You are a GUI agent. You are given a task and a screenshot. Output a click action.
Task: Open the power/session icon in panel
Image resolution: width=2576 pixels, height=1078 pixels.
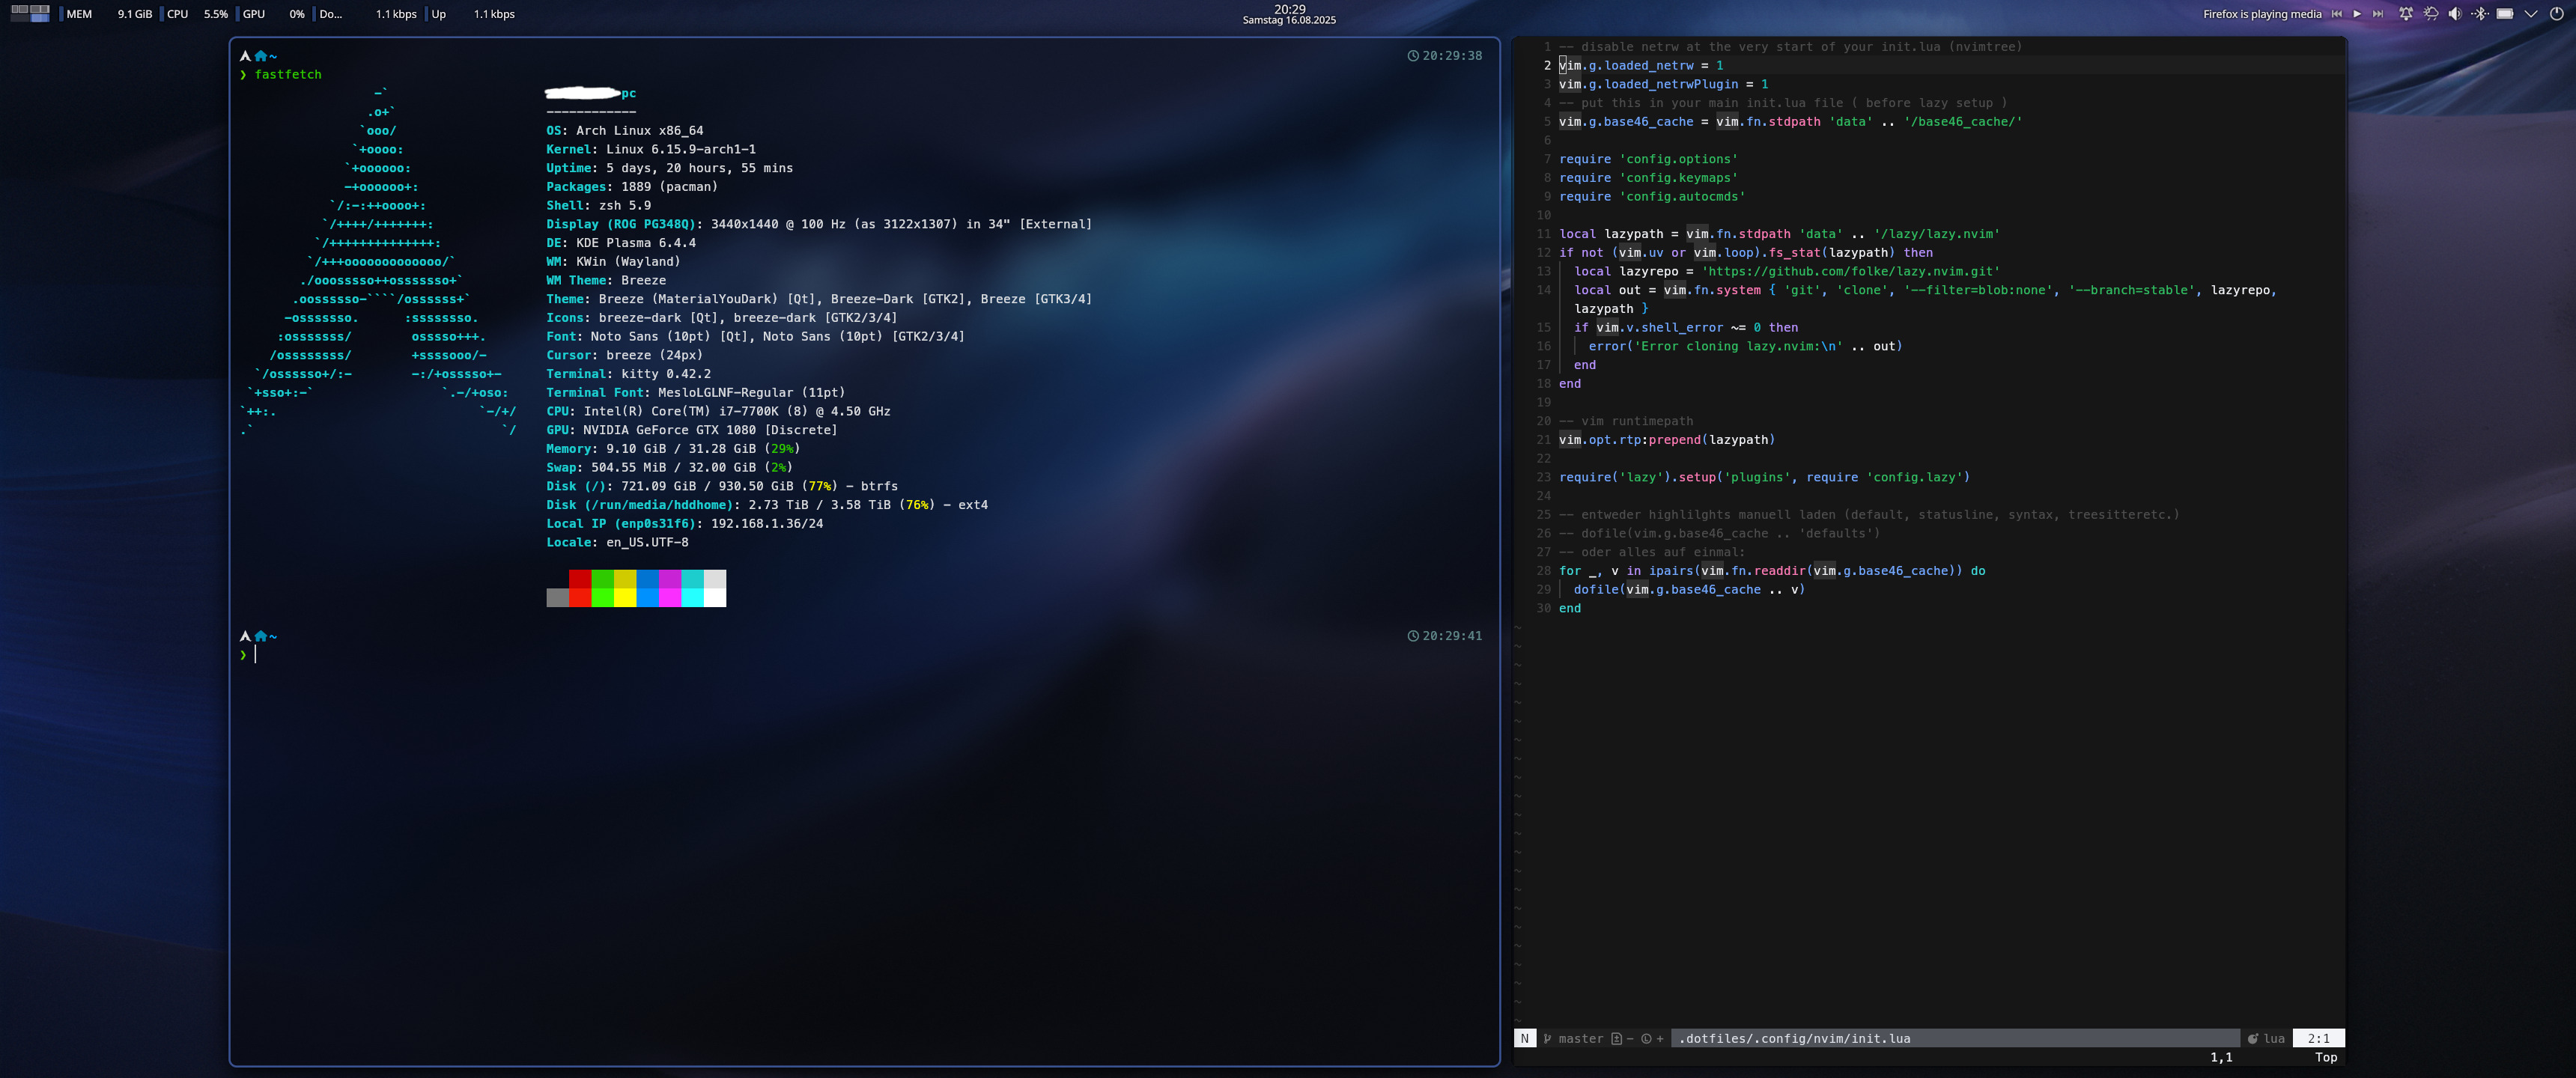(x=2557, y=14)
